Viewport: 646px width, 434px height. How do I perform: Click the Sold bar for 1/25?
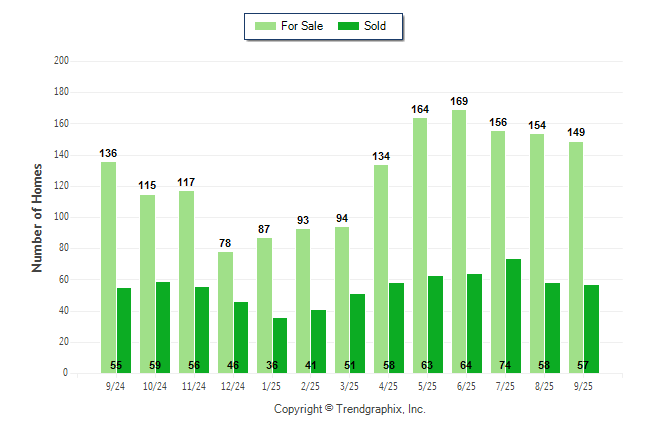click(280, 345)
